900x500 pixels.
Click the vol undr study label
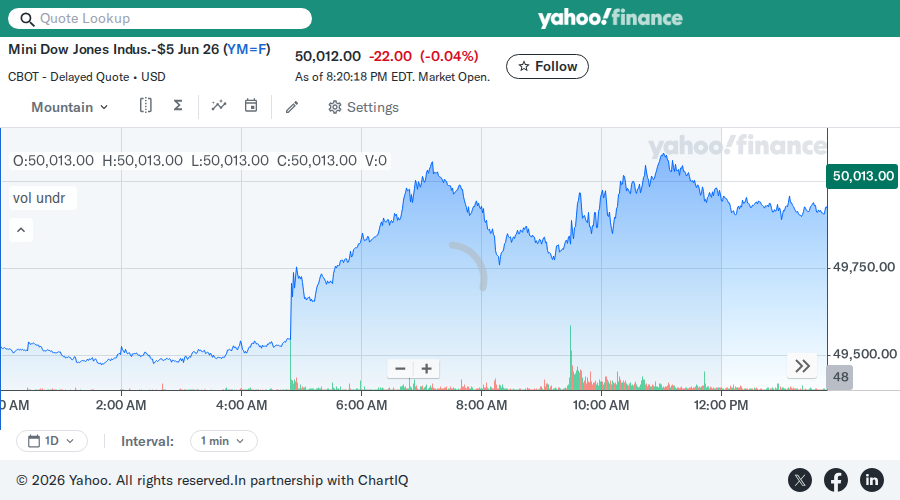pyautogui.click(x=39, y=198)
